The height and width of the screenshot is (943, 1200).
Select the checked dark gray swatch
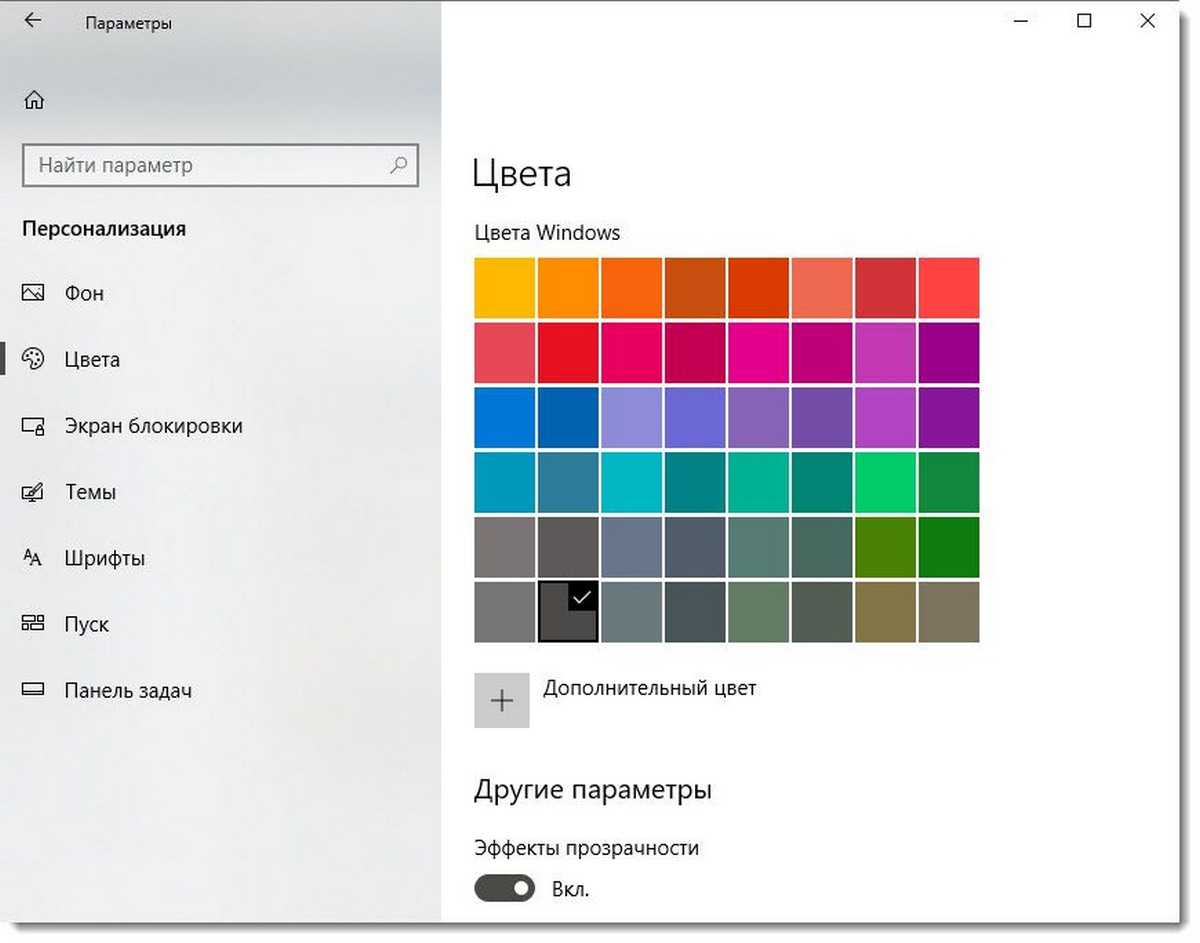point(568,612)
